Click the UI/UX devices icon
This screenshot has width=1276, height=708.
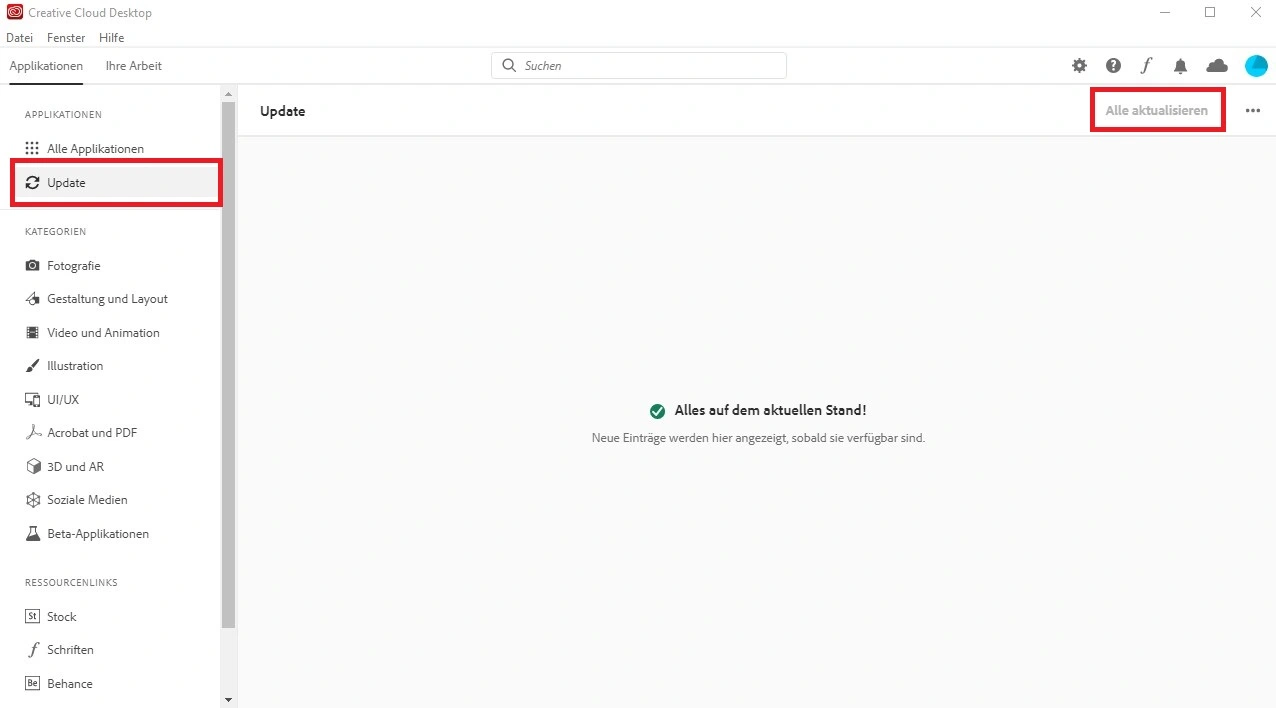(32, 400)
